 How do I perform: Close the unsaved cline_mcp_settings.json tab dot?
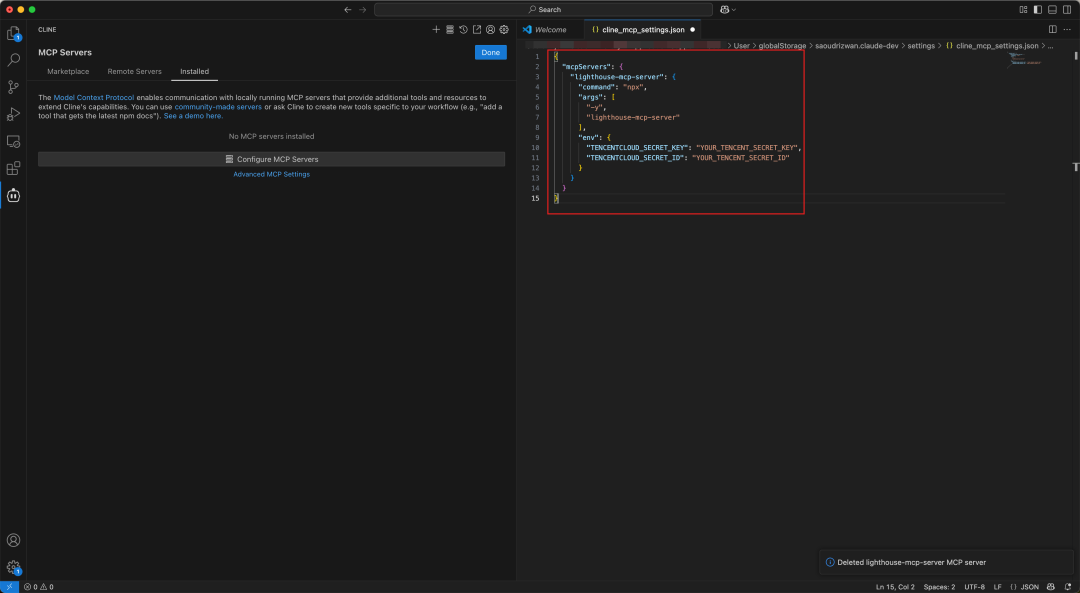[692, 30]
